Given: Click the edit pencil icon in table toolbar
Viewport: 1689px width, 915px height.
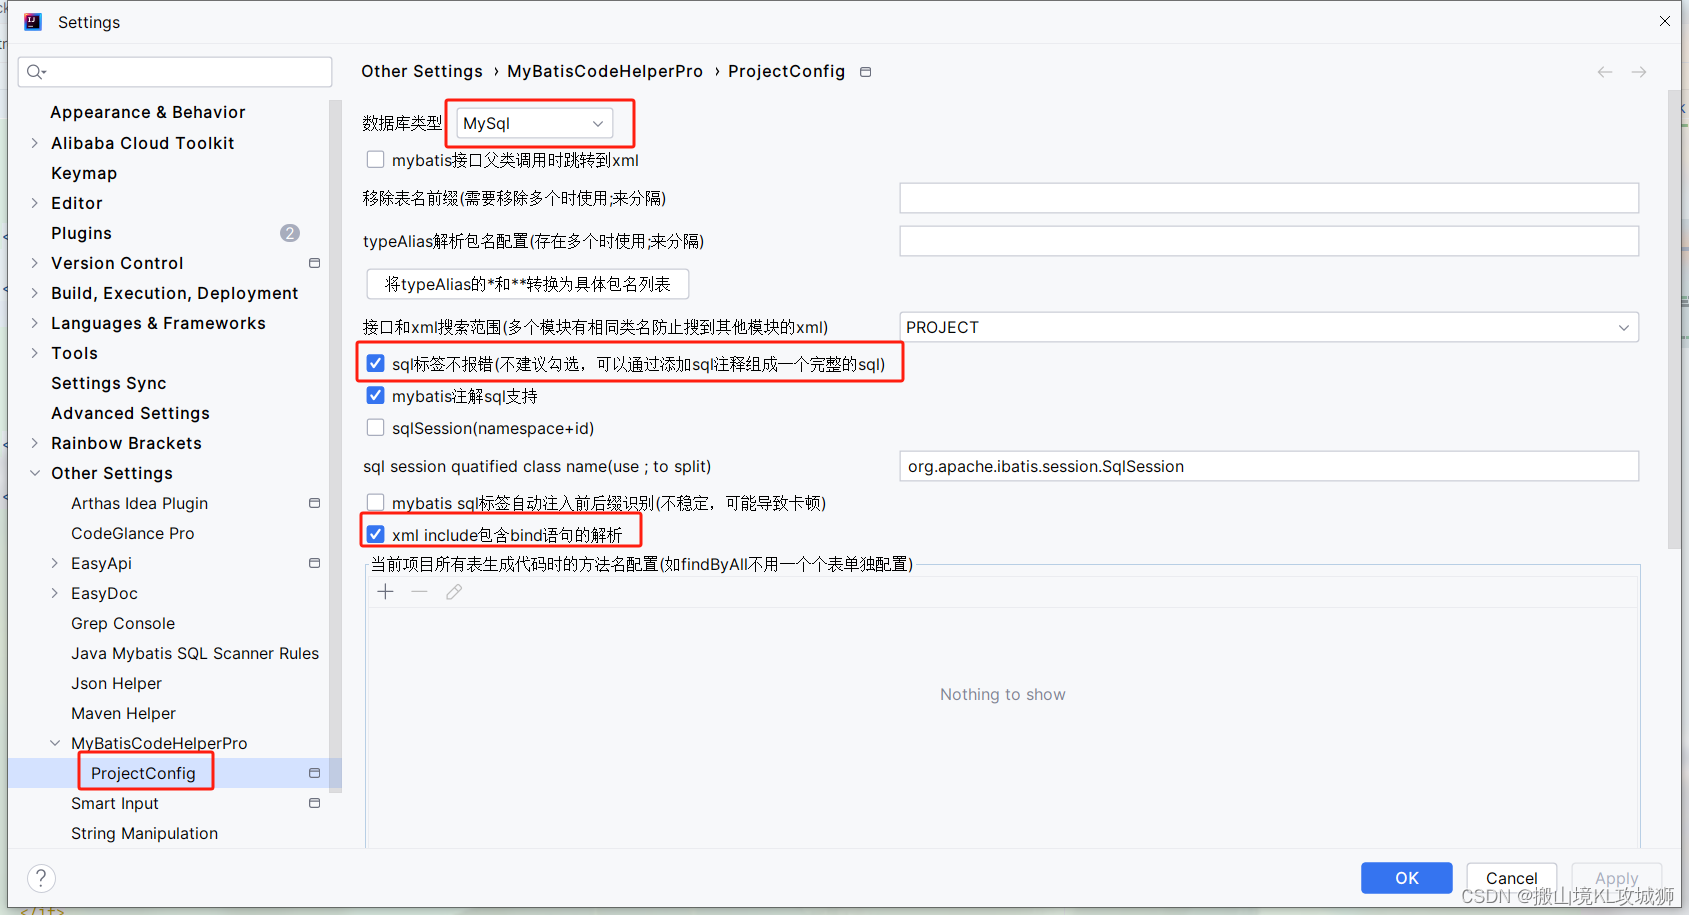Looking at the screenshot, I should point(454,592).
